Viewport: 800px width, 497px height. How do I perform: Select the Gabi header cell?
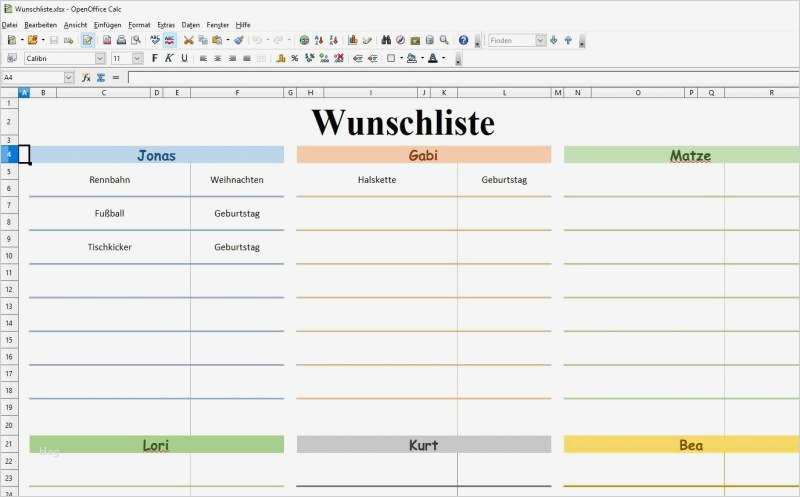point(423,155)
